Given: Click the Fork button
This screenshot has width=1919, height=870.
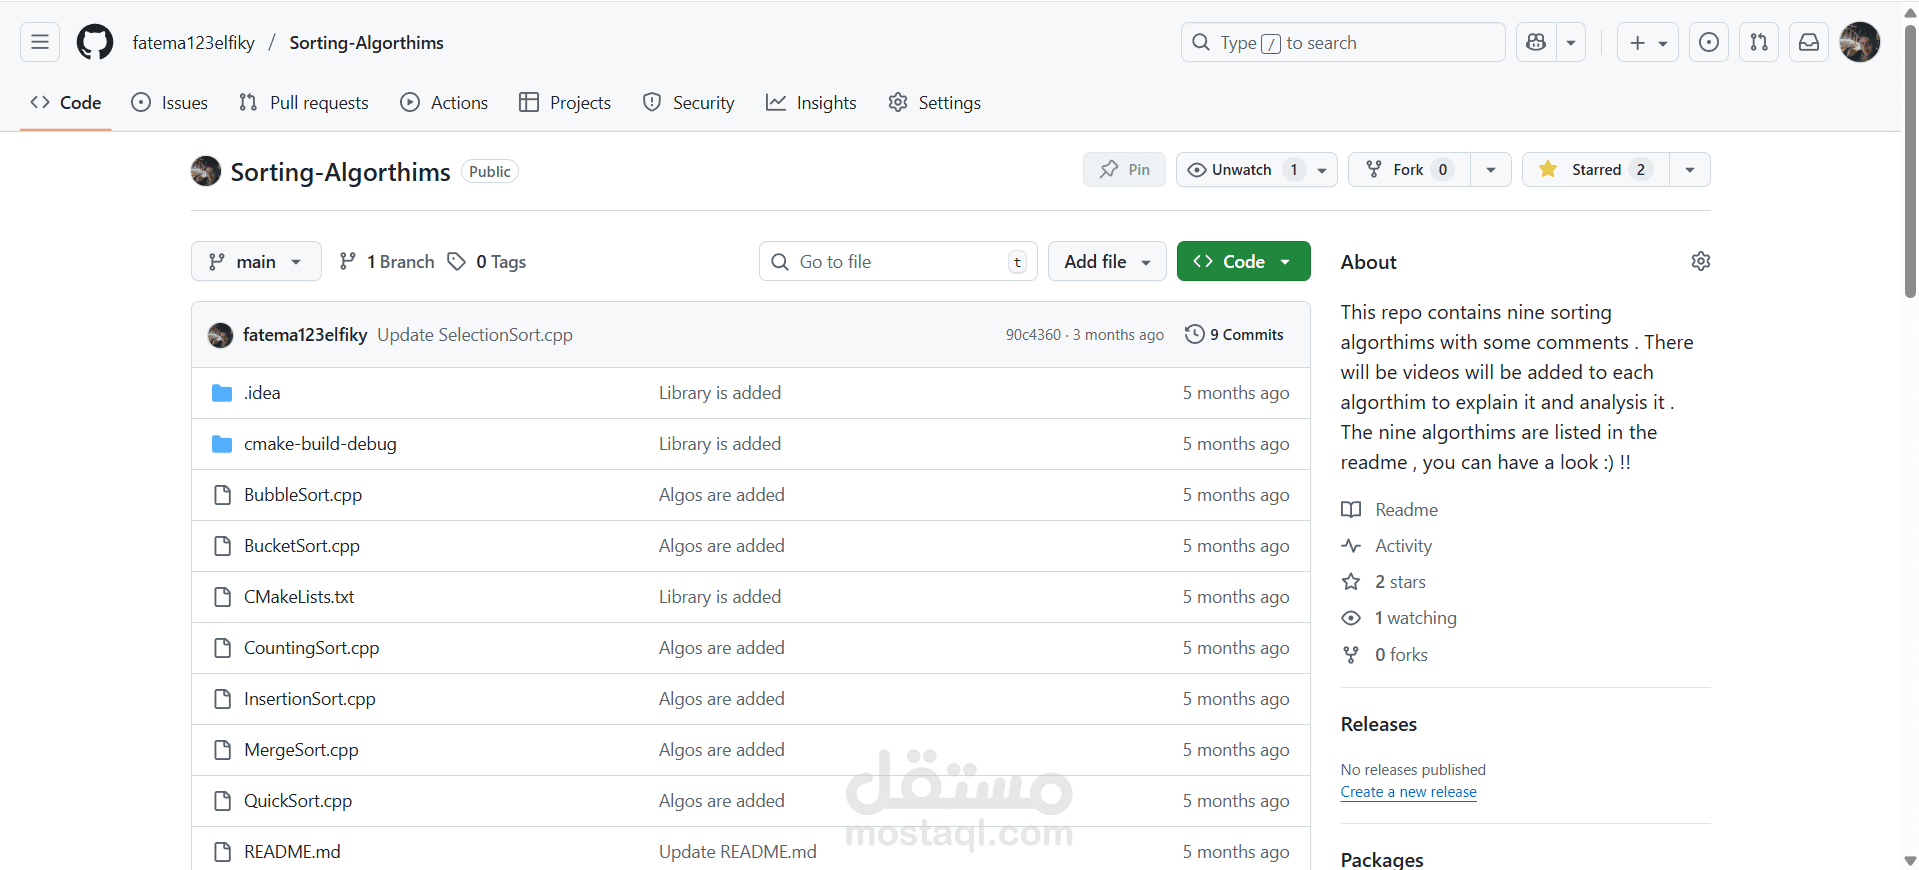Looking at the screenshot, I should click(x=1409, y=170).
